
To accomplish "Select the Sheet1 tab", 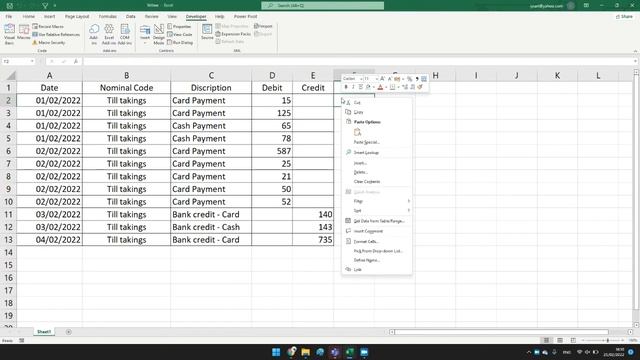I will tap(44, 332).
